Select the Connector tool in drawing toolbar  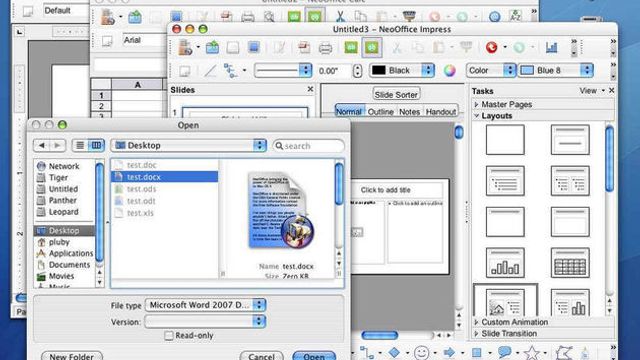click(367, 352)
